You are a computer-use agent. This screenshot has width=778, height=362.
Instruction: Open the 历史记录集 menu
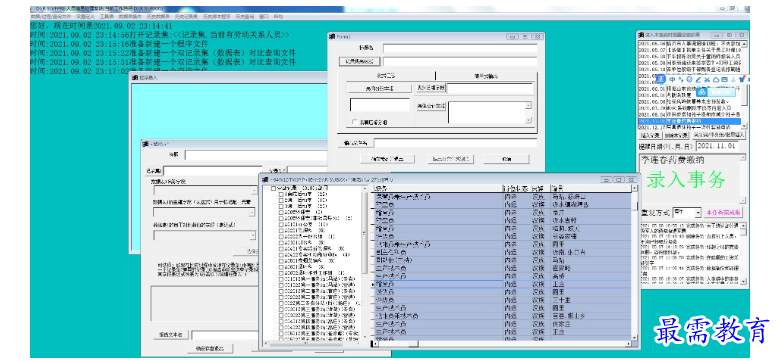click(186, 16)
